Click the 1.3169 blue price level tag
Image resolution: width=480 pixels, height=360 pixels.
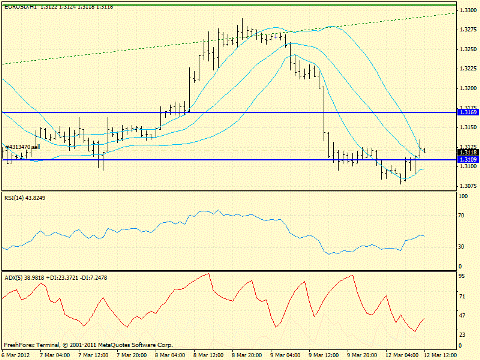(469, 112)
